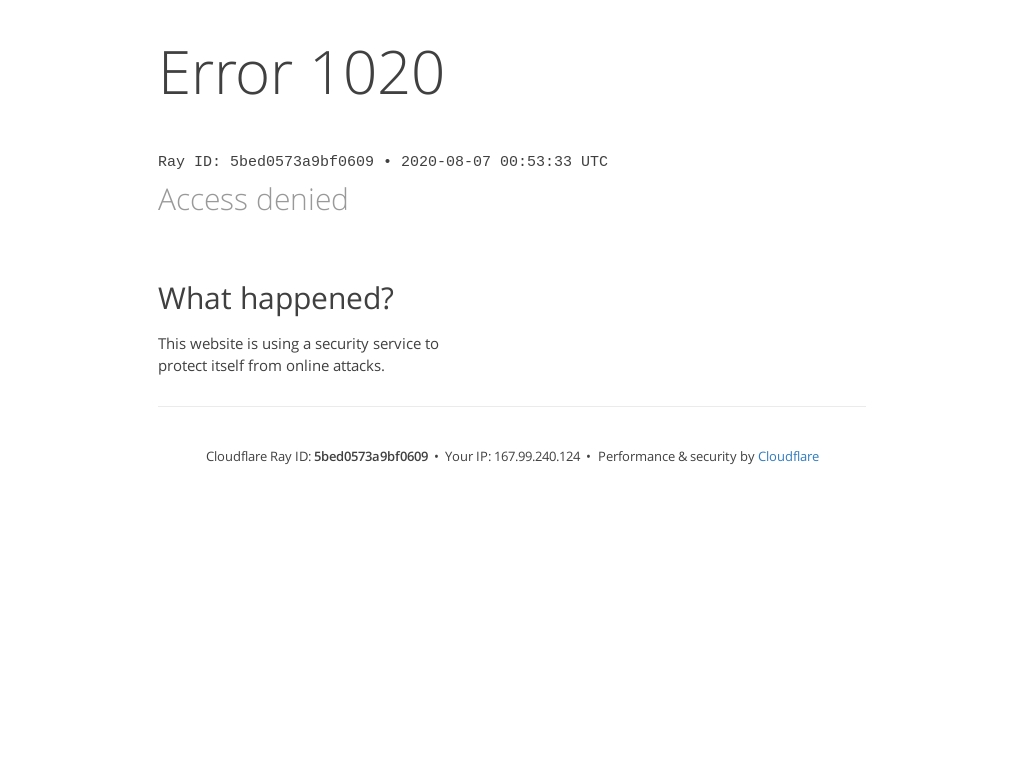Select the Ray ID label in monospace line
This screenshot has height=768, width=1024.
(189, 162)
